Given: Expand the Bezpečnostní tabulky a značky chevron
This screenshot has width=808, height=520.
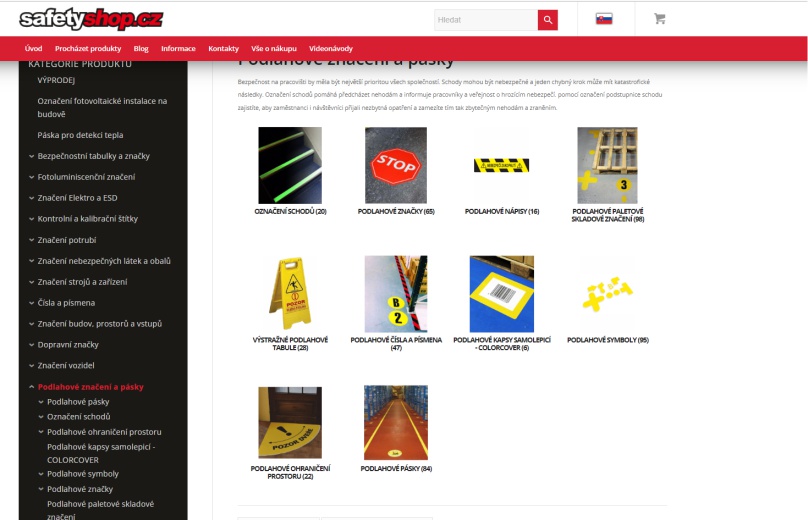Looking at the screenshot, I should [31, 156].
